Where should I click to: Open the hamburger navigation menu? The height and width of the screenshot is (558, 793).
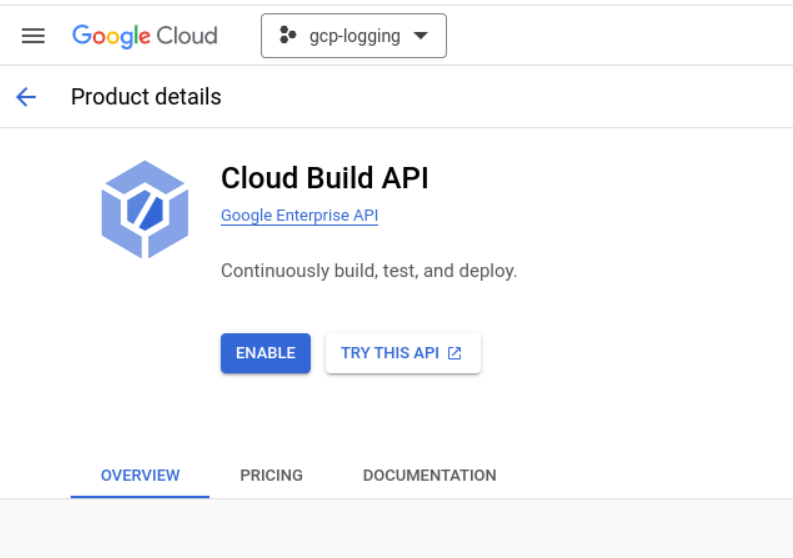click(x=33, y=36)
